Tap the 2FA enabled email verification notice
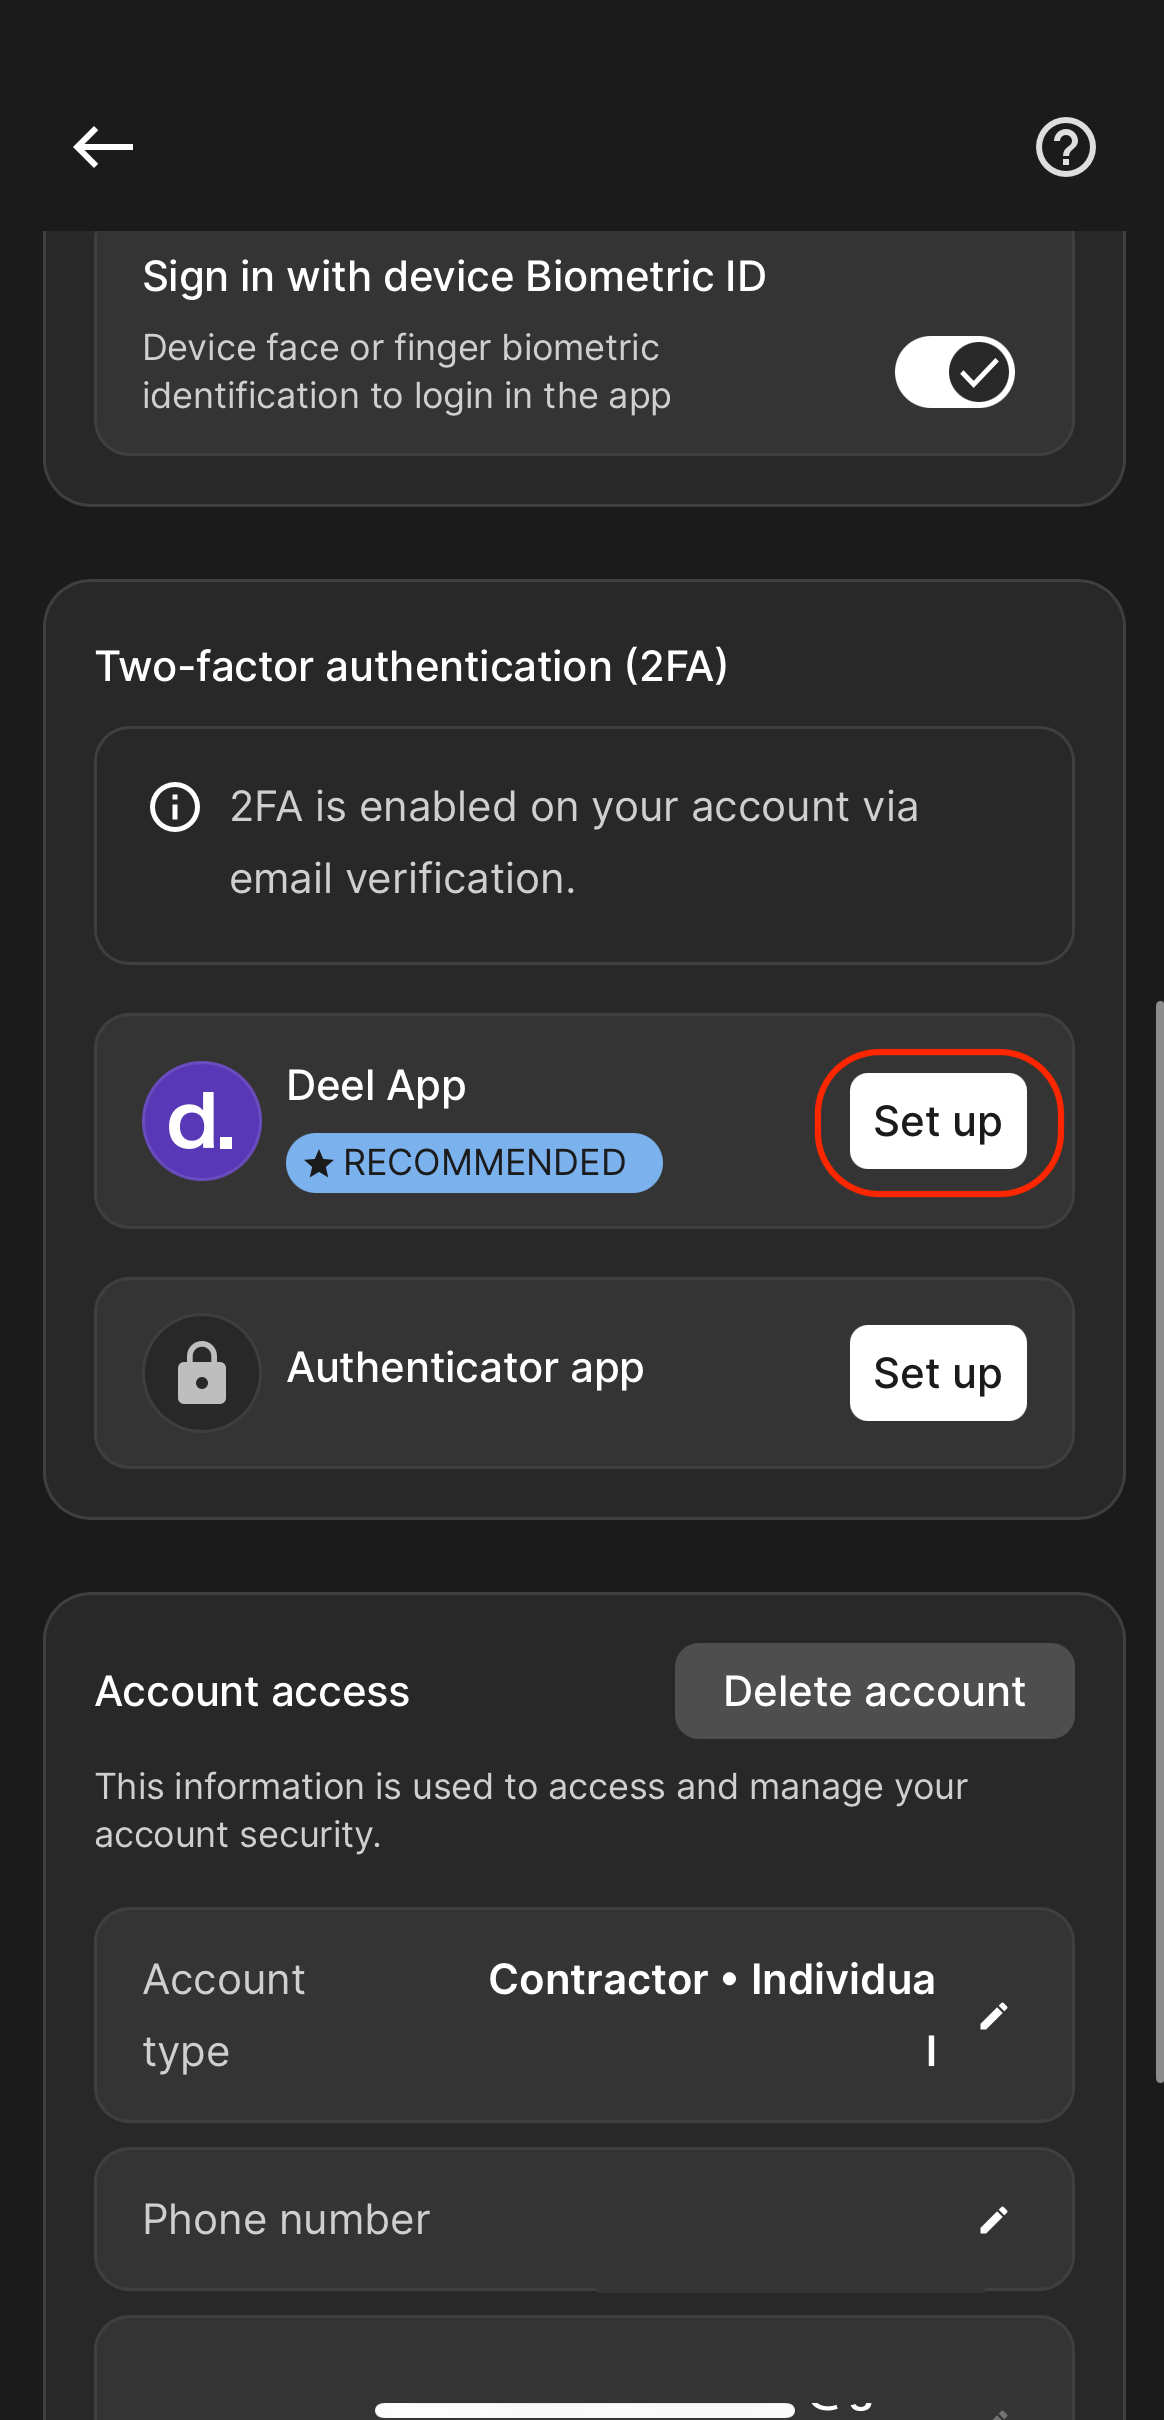The image size is (1164, 2420). (584, 845)
